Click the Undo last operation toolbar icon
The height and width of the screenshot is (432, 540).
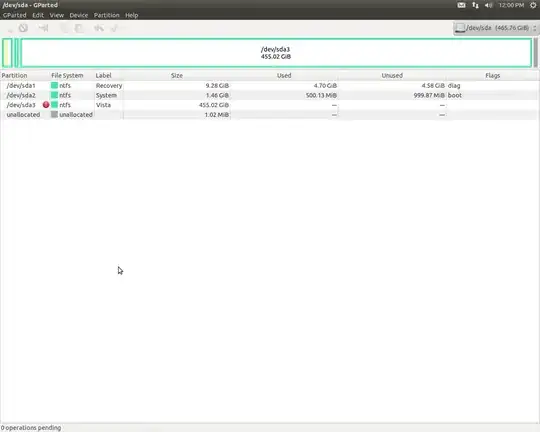[x=99, y=28]
